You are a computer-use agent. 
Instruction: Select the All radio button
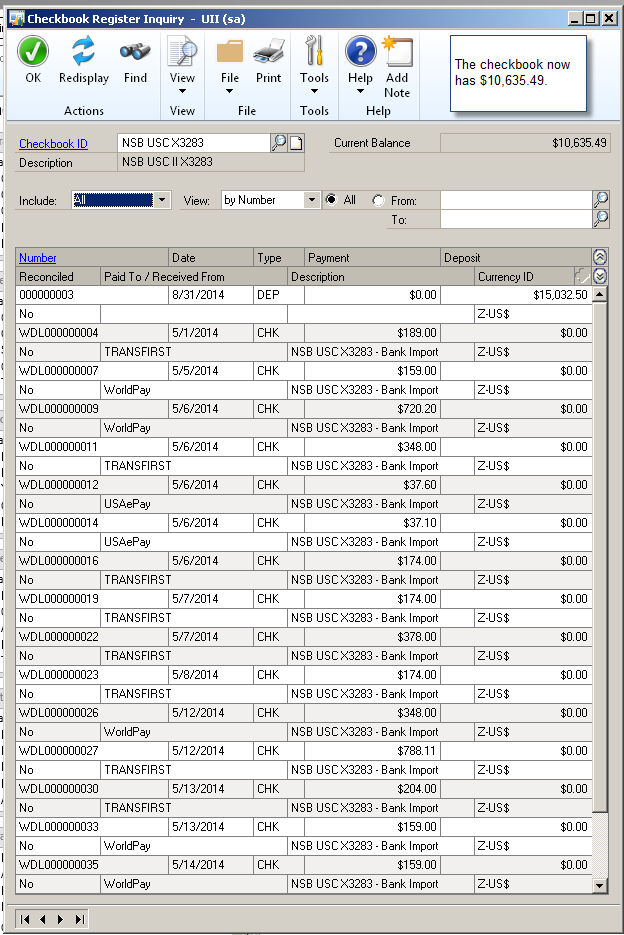click(330, 200)
